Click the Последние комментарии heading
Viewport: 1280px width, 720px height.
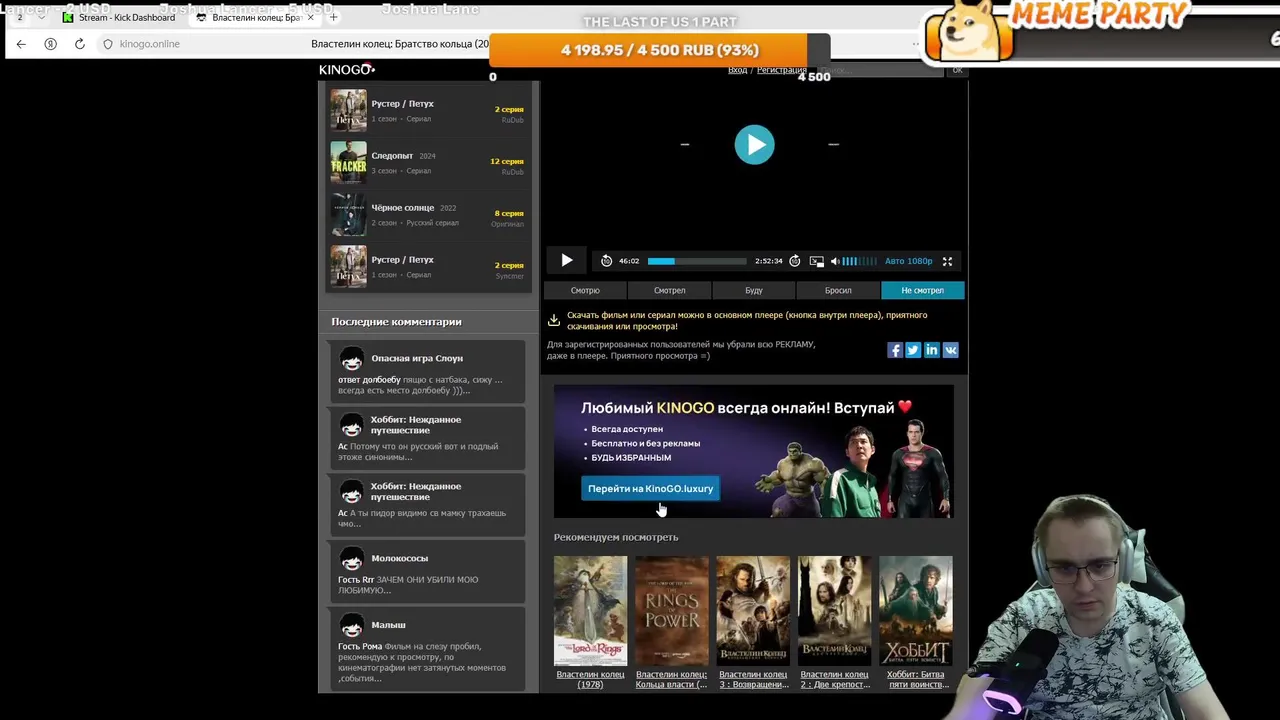tap(396, 322)
